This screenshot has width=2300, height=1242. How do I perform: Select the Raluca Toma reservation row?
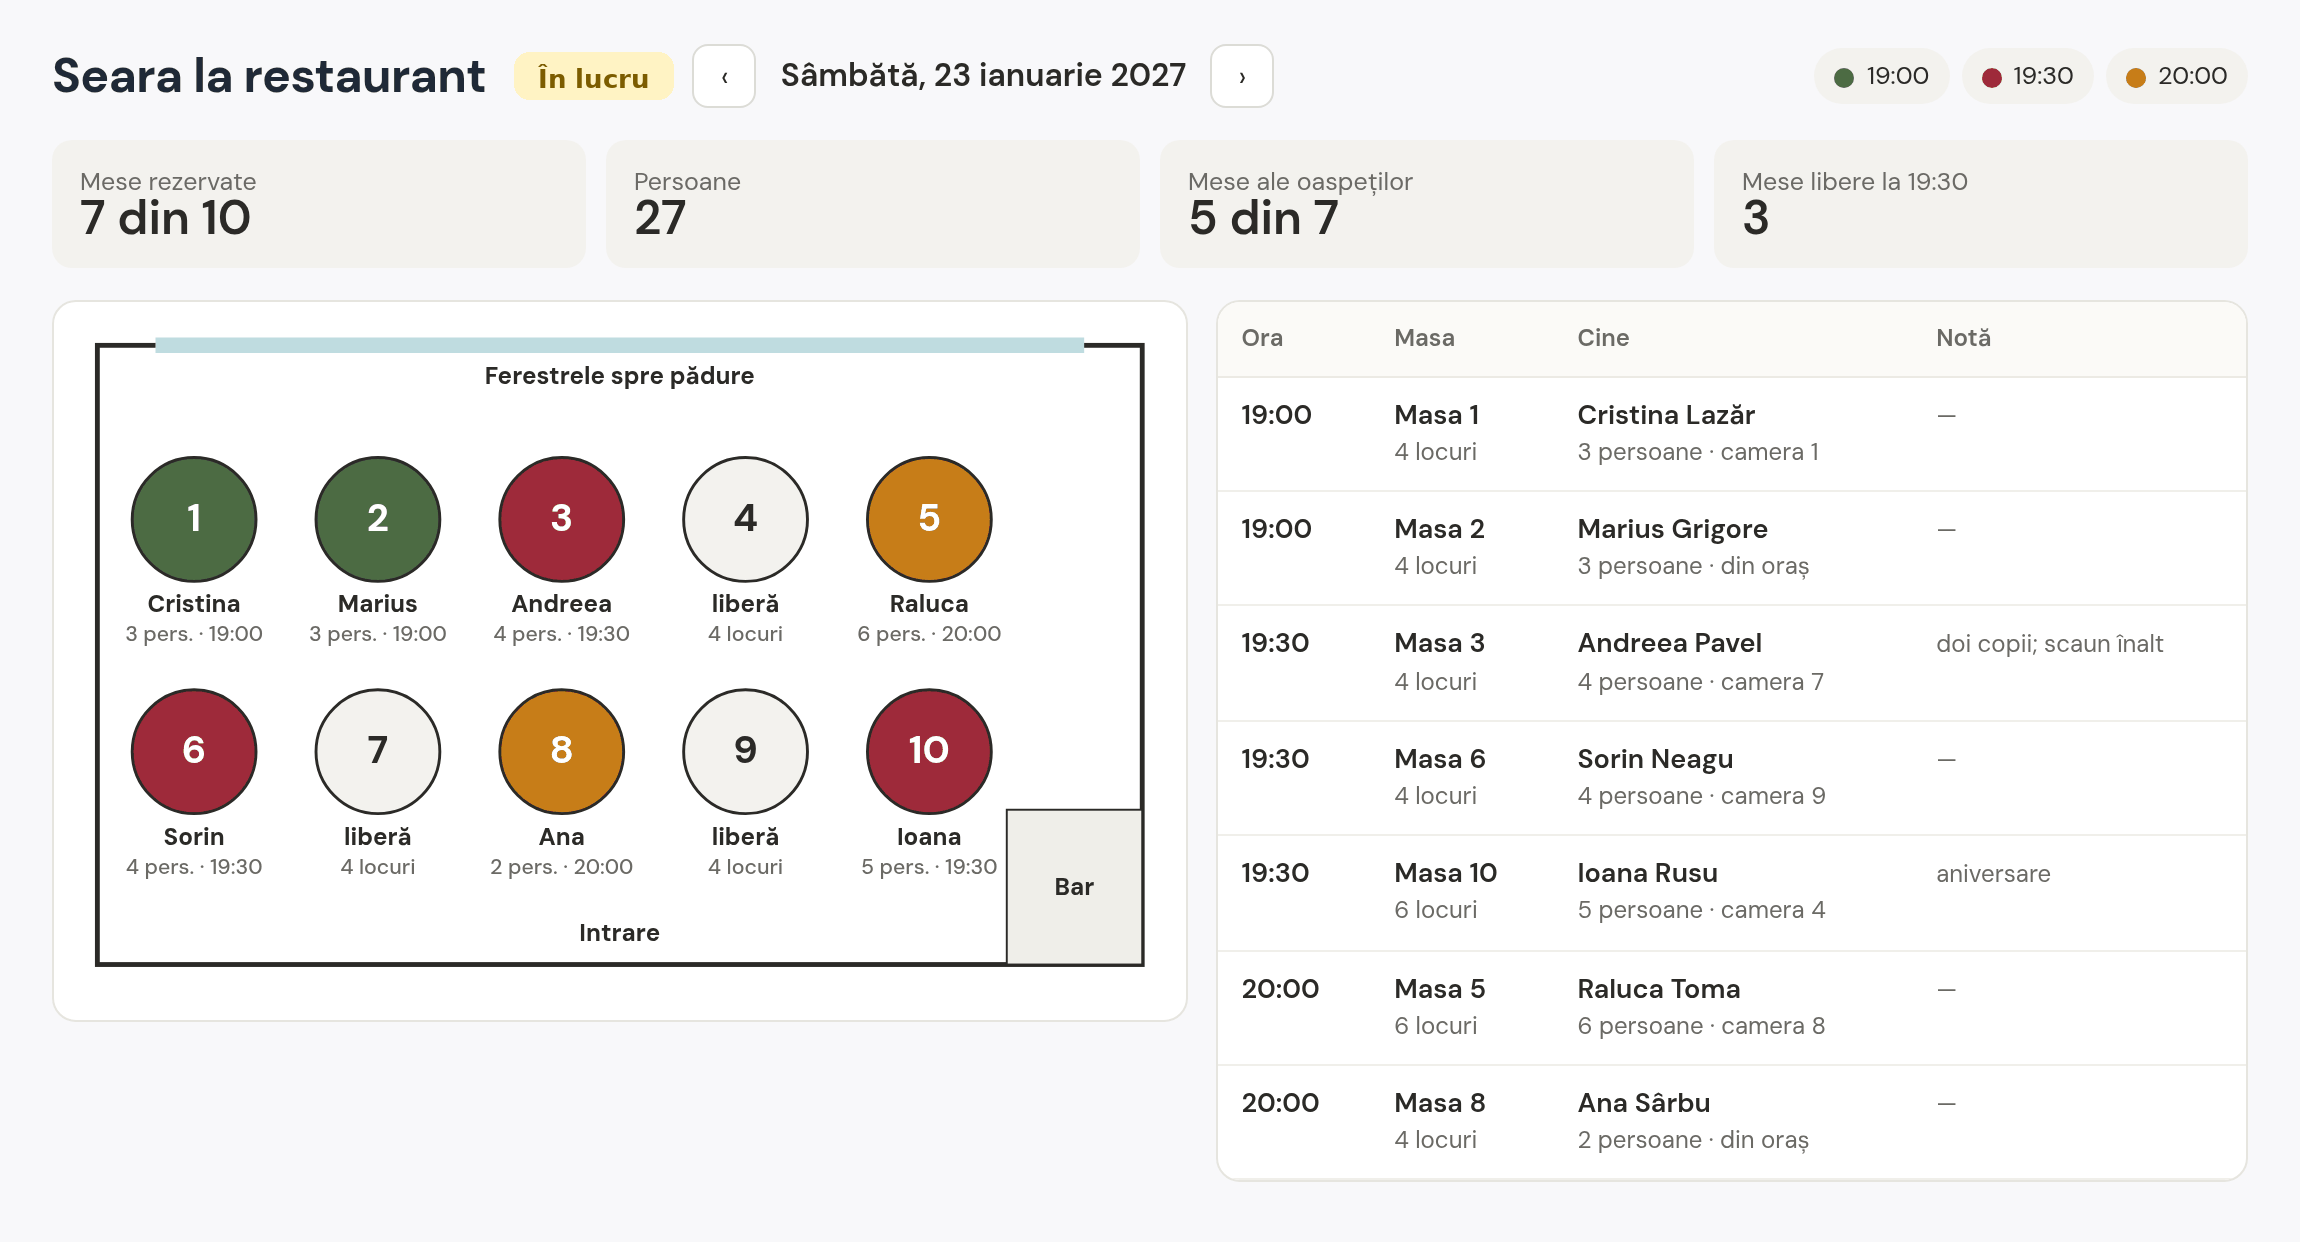[x=1732, y=1008]
